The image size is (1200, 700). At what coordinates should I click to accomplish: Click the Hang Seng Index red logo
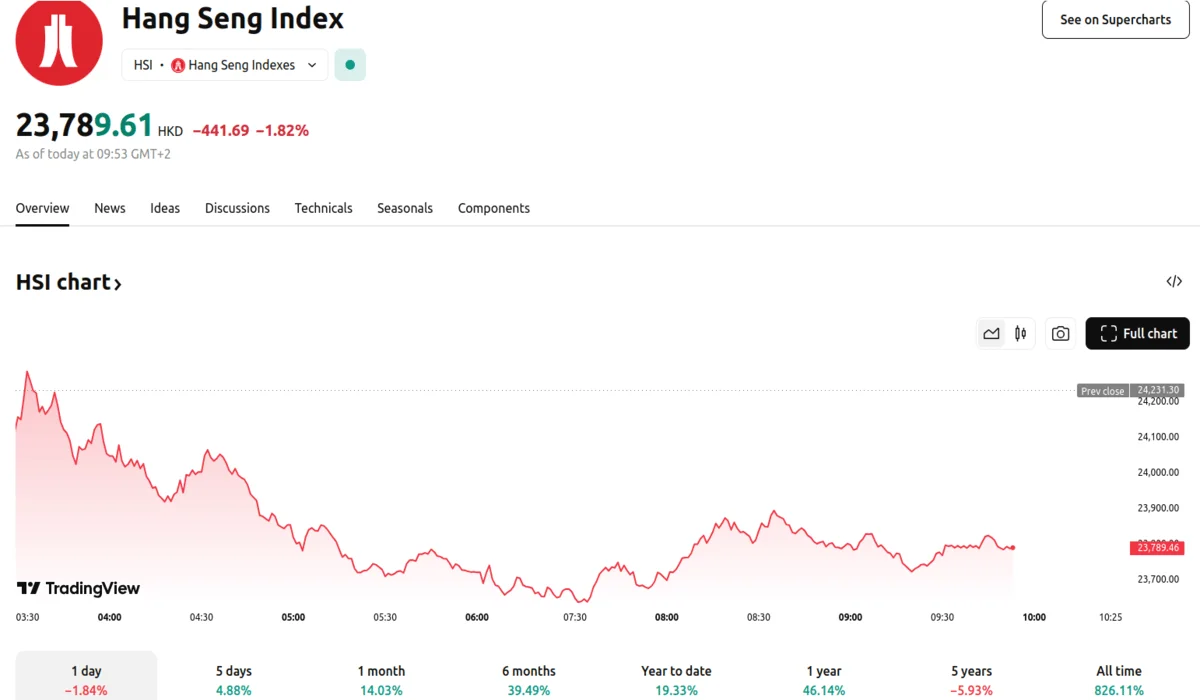59,42
